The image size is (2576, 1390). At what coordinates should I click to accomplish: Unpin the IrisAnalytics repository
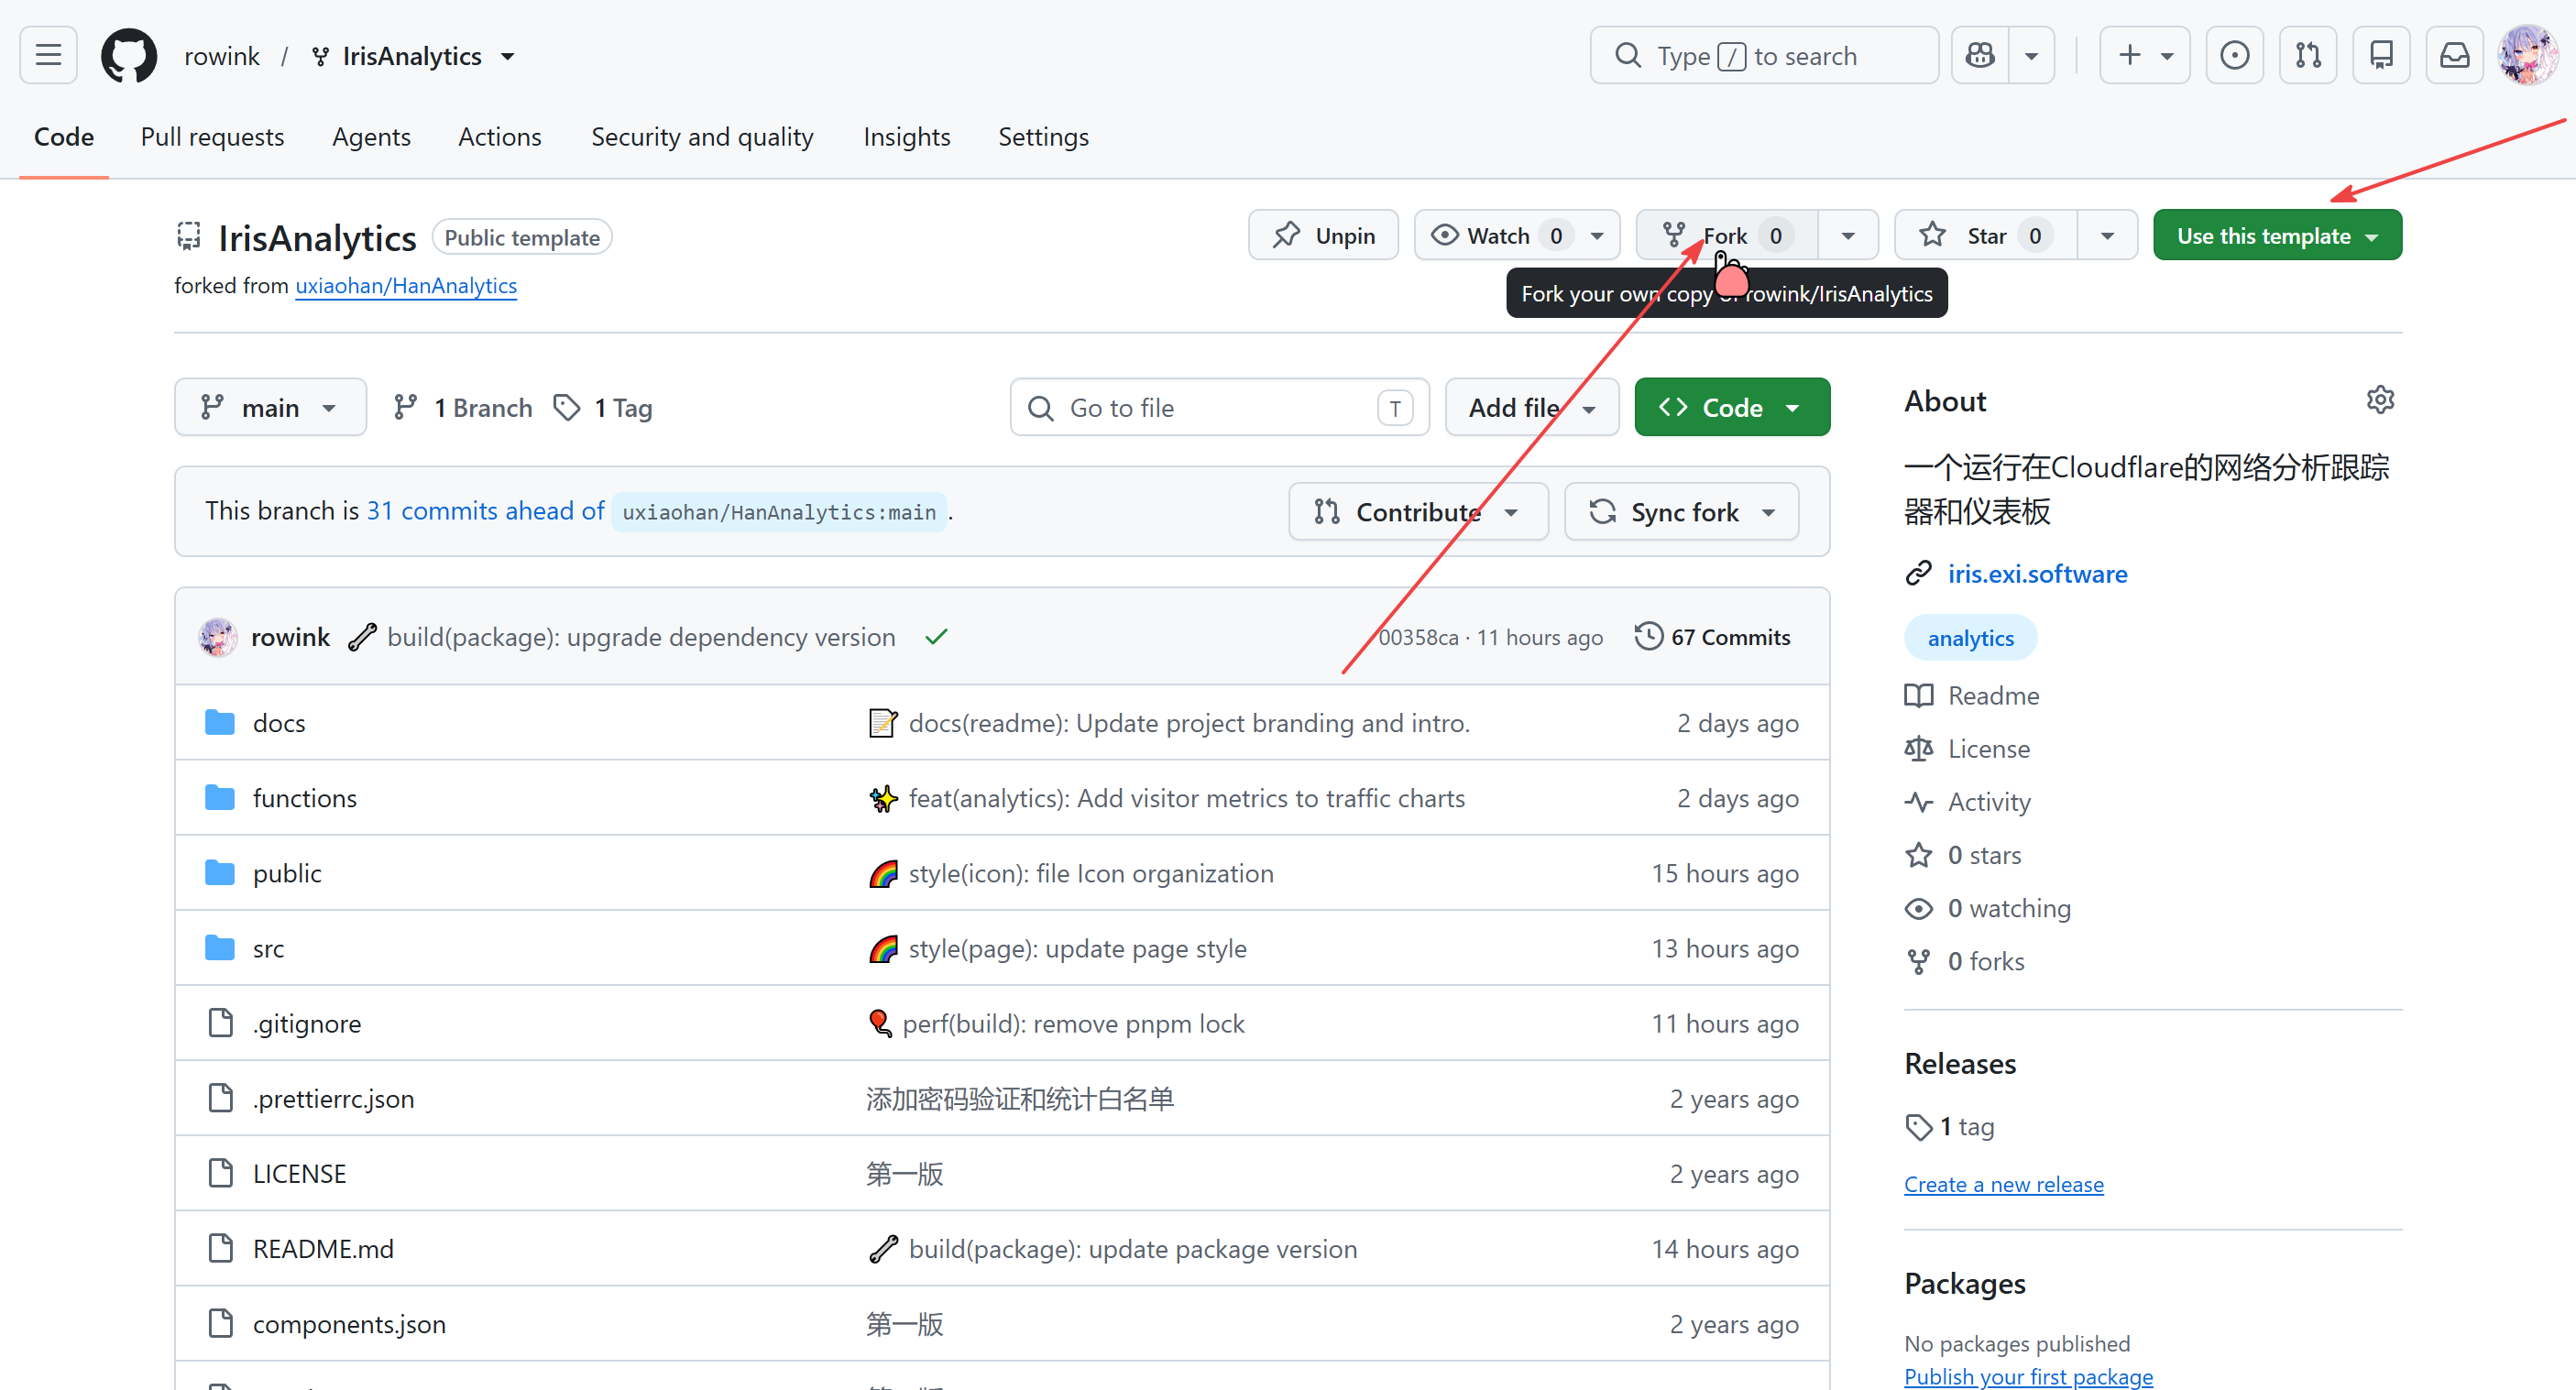pos(1323,235)
